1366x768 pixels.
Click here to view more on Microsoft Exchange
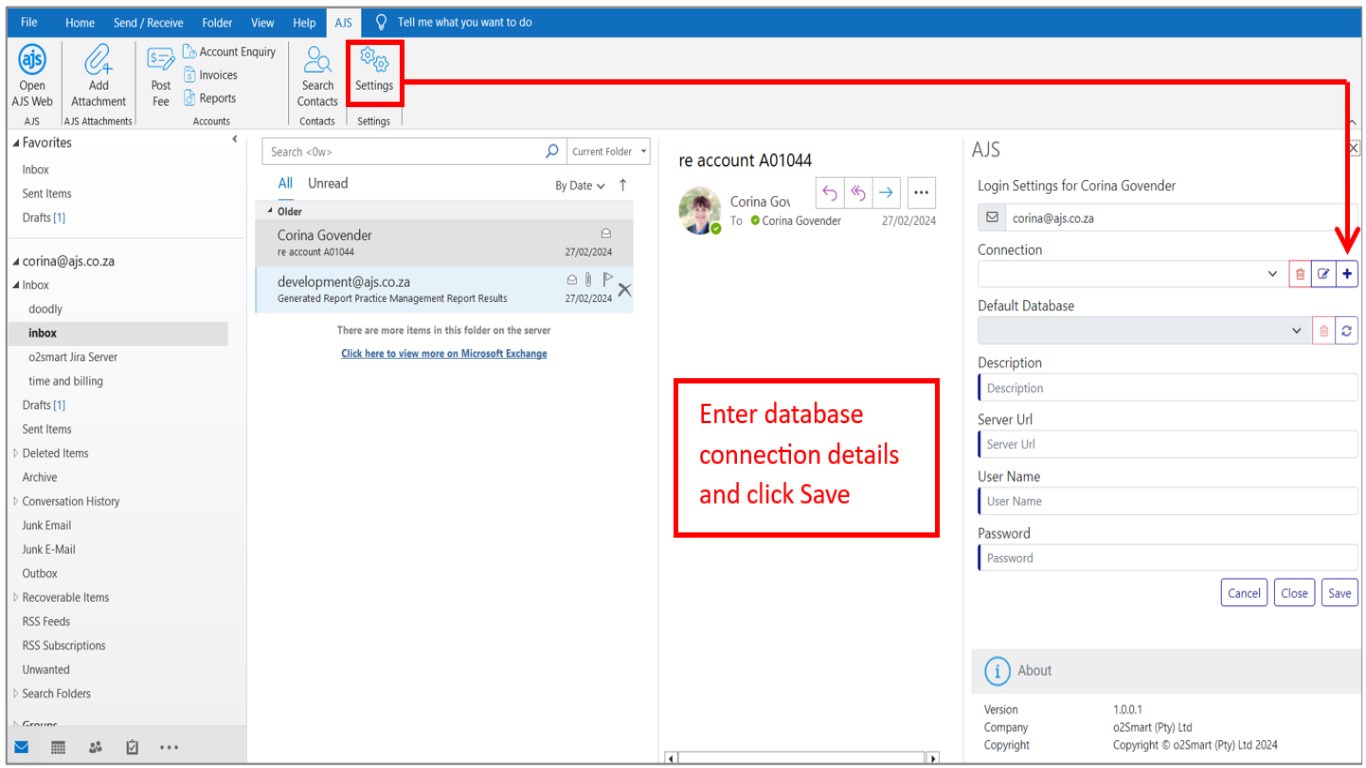pyautogui.click(x=444, y=353)
